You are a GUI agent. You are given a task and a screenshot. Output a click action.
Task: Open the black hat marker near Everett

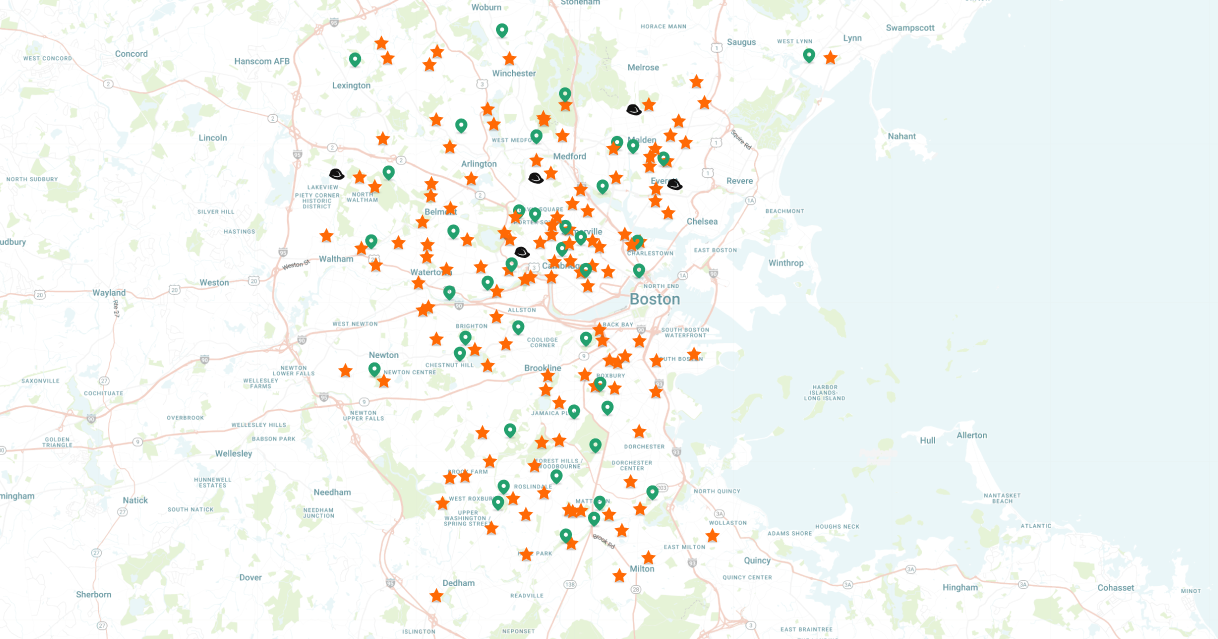click(x=674, y=184)
